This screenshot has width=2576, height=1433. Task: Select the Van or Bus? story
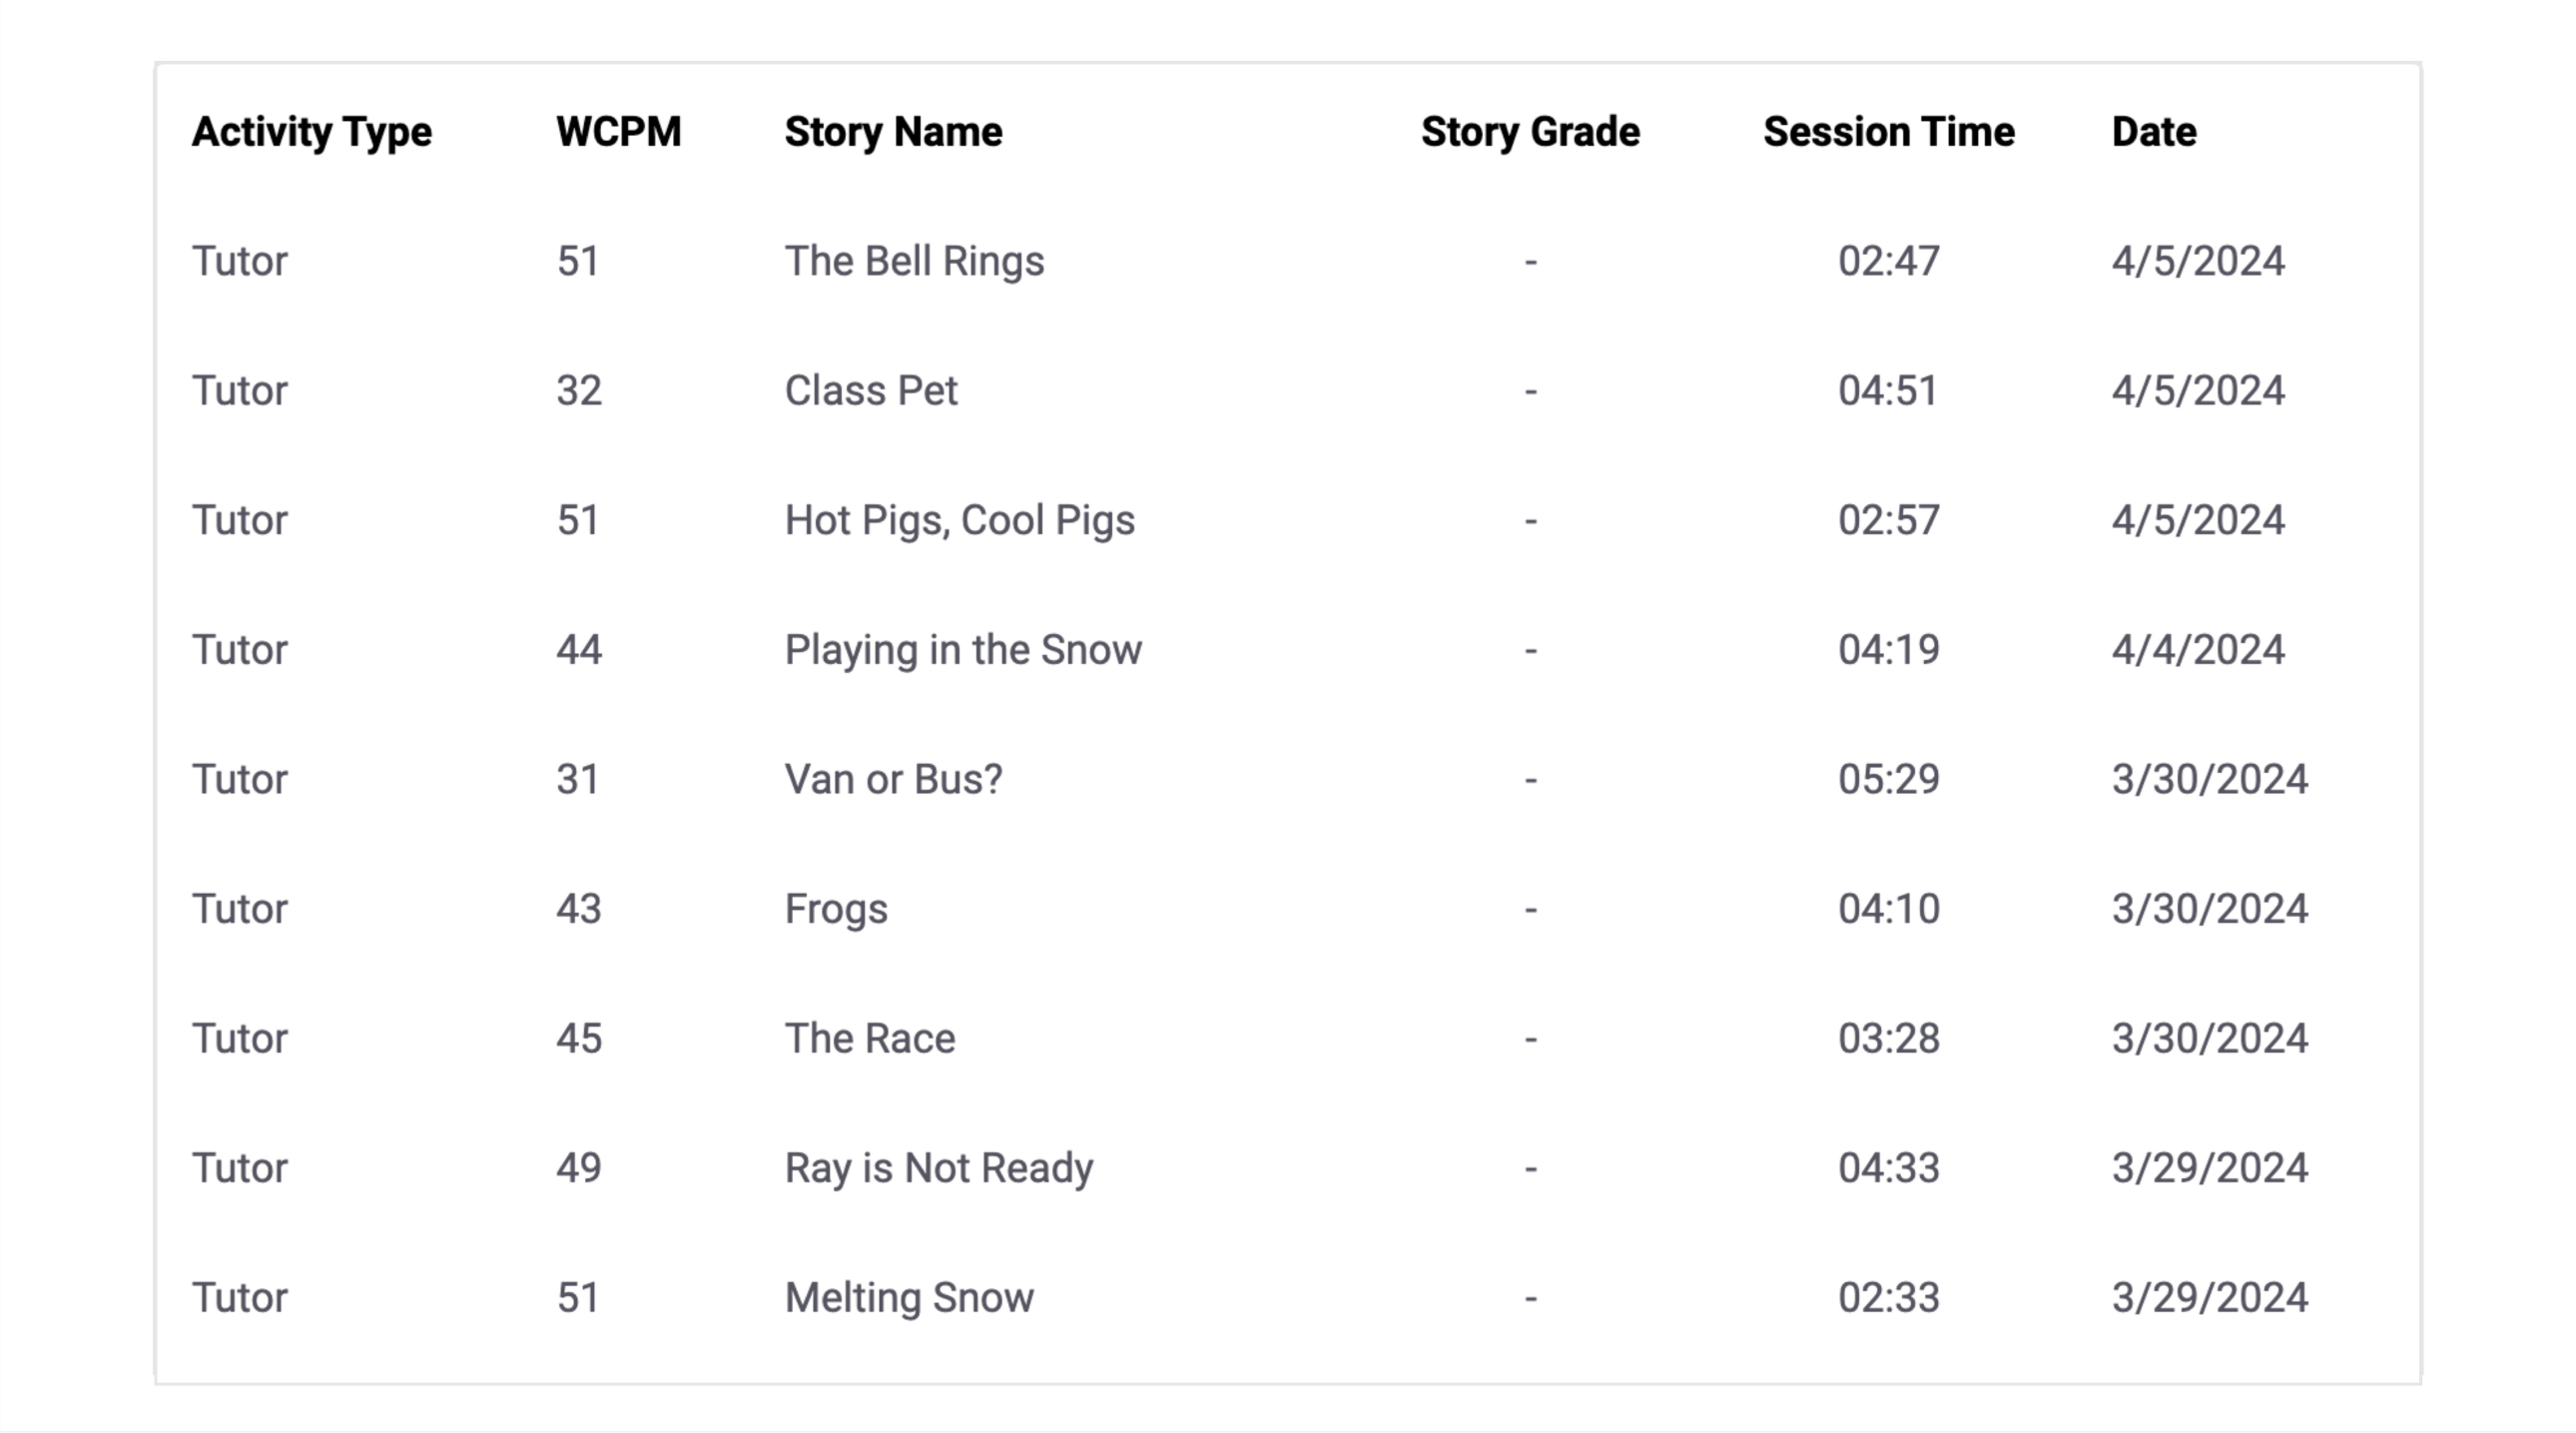[x=894, y=779]
